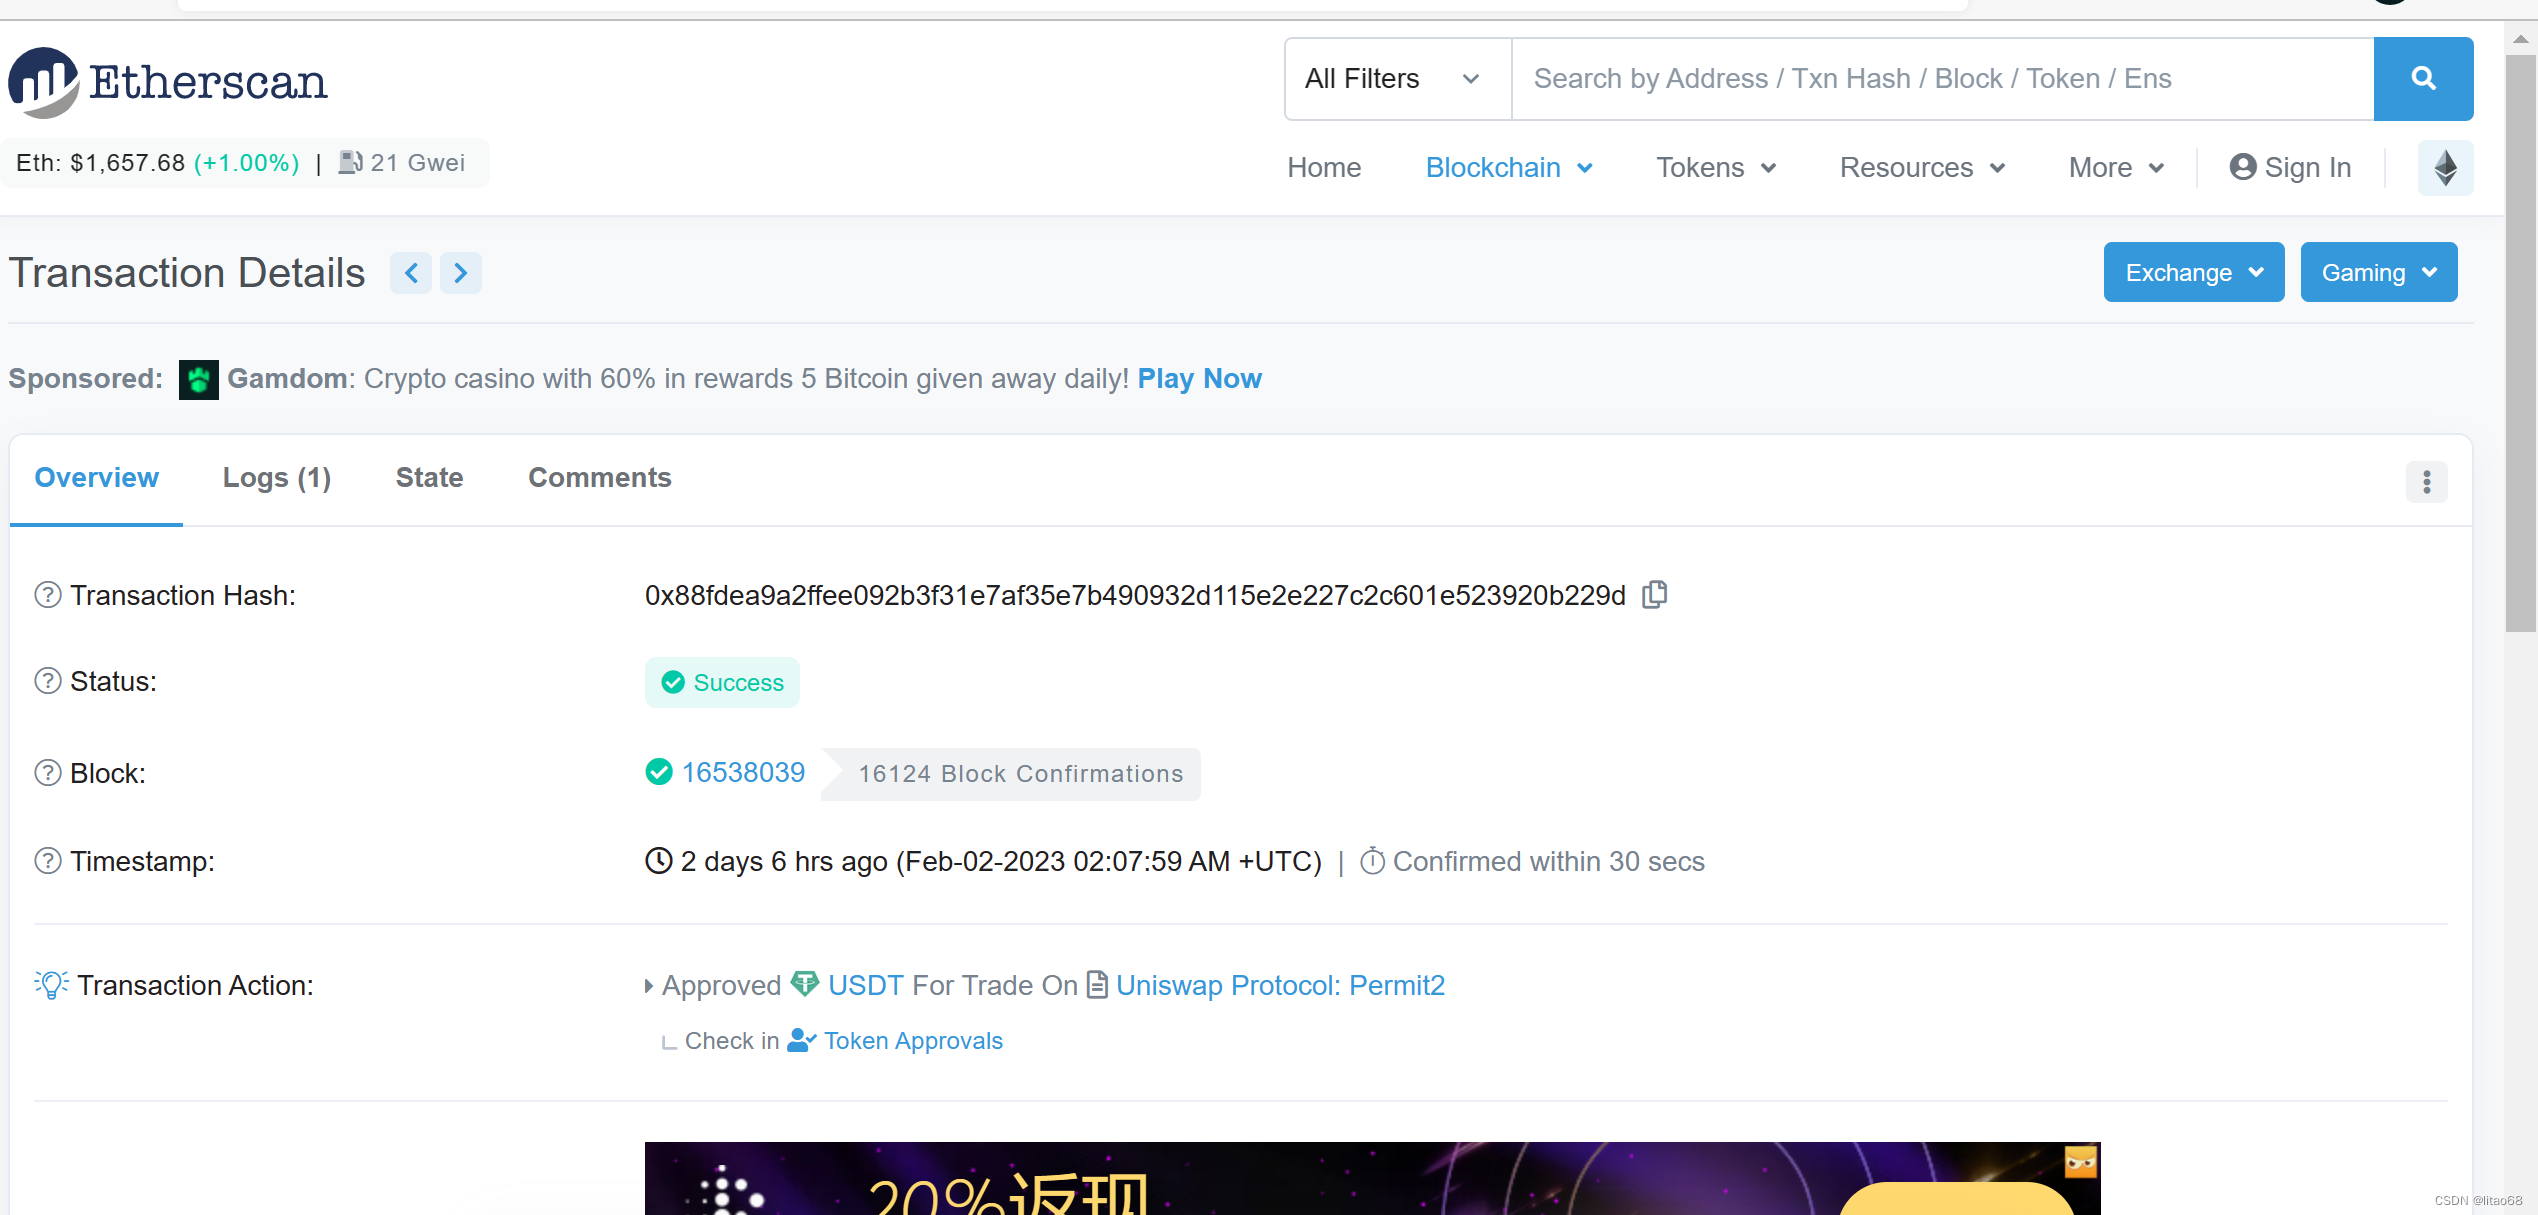Click the Timestamp help question icon
This screenshot has height=1215, width=2538.
[x=48, y=861]
